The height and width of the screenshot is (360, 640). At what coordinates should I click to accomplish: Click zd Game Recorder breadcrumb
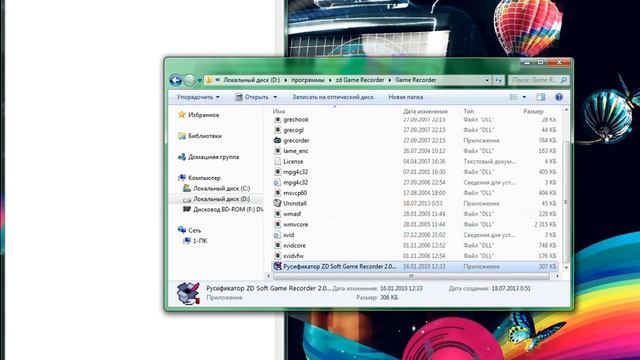[x=360, y=80]
